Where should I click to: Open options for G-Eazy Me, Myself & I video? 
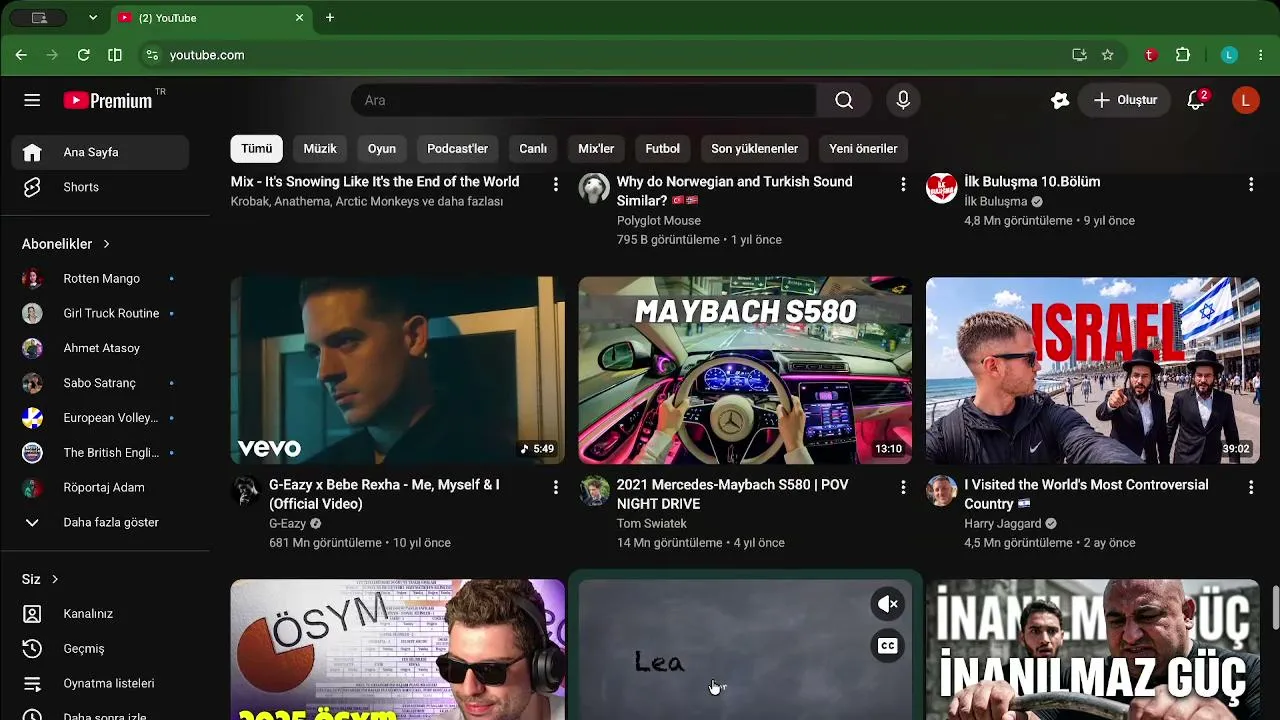click(556, 487)
